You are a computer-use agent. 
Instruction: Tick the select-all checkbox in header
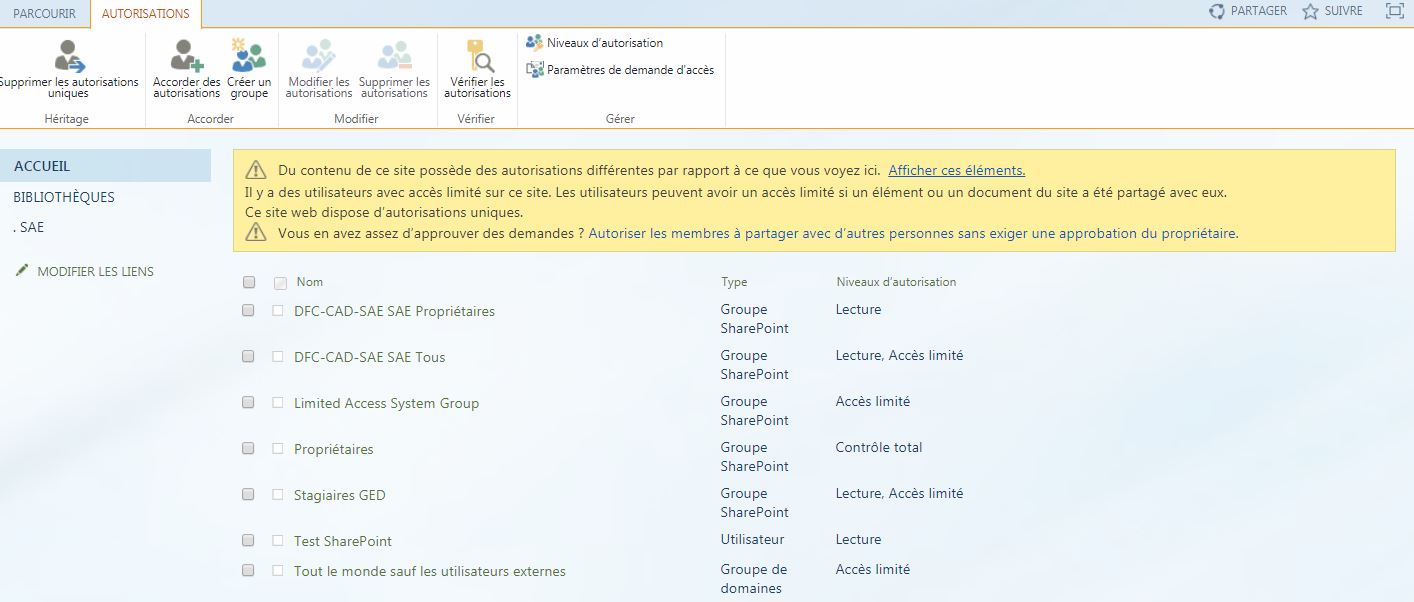click(x=249, y=283)
